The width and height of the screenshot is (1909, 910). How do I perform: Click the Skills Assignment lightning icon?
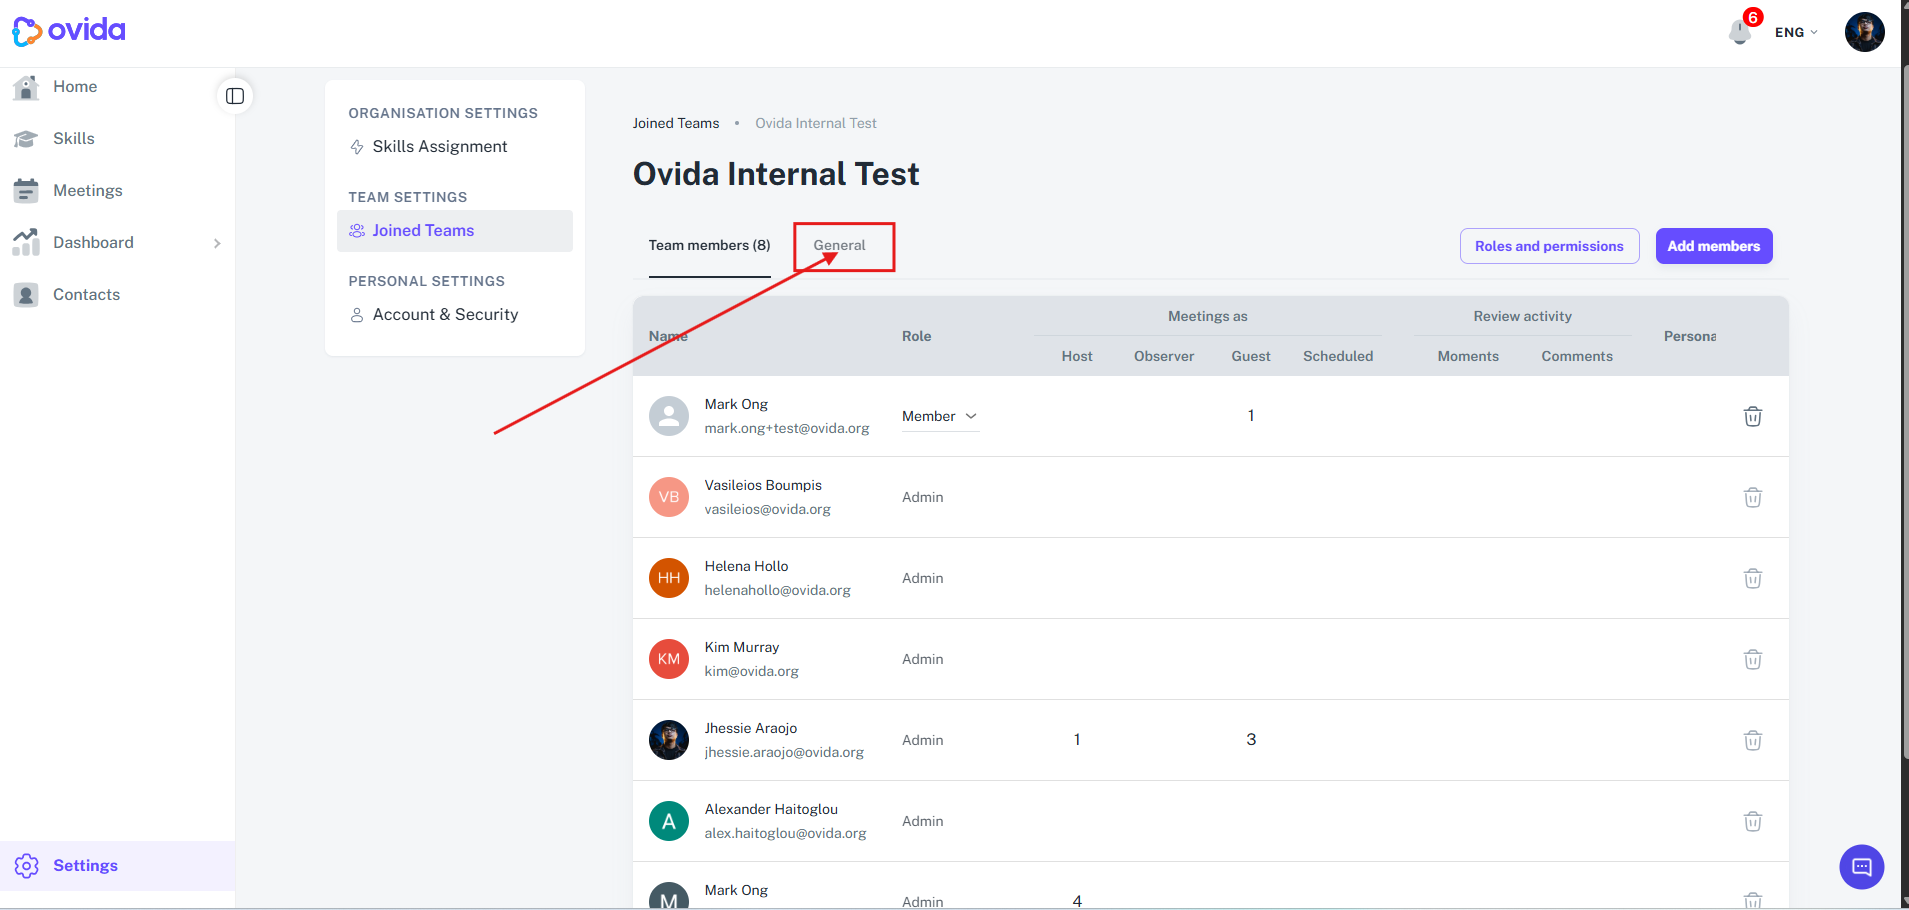(x=357, y=147)
